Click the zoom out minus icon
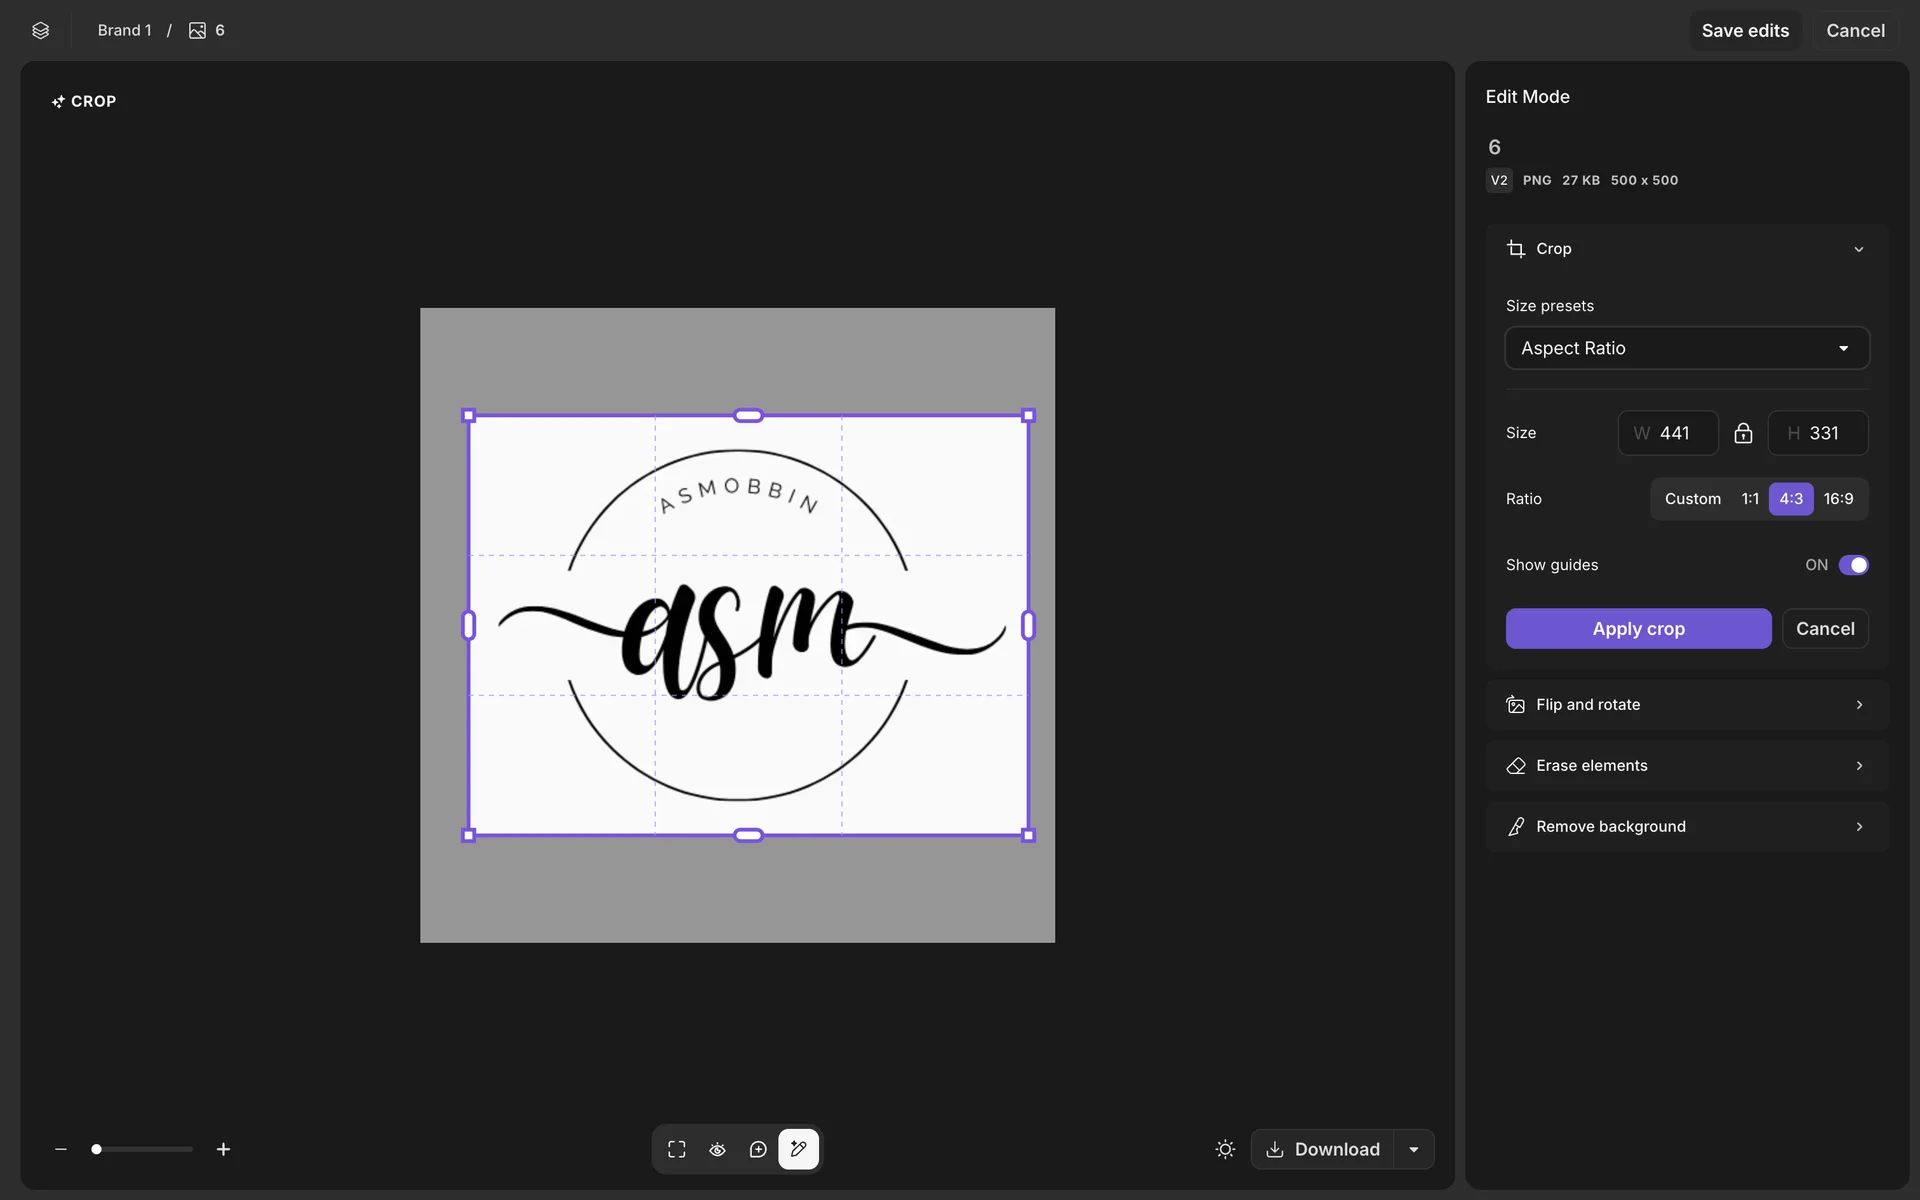The height and width of the screenshot is (1200, 1920). (x=61, y=1149)
